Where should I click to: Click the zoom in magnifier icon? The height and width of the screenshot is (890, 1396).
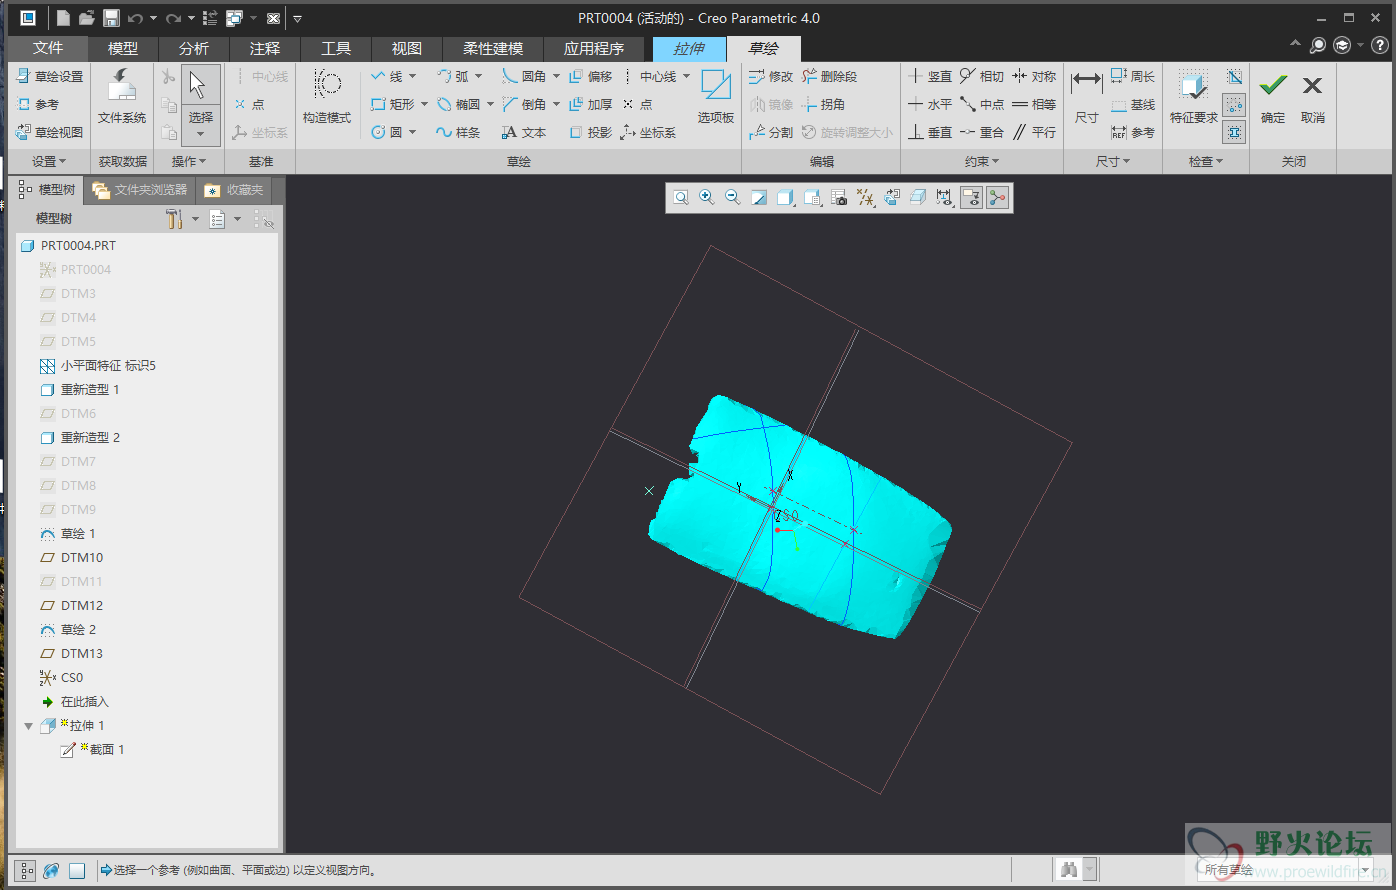(x=707, y=198)
